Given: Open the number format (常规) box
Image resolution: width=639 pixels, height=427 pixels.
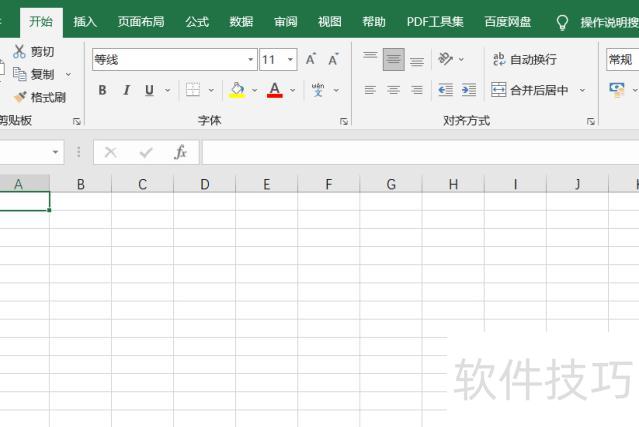Looking at the screenshot, I should pos(622,59).
